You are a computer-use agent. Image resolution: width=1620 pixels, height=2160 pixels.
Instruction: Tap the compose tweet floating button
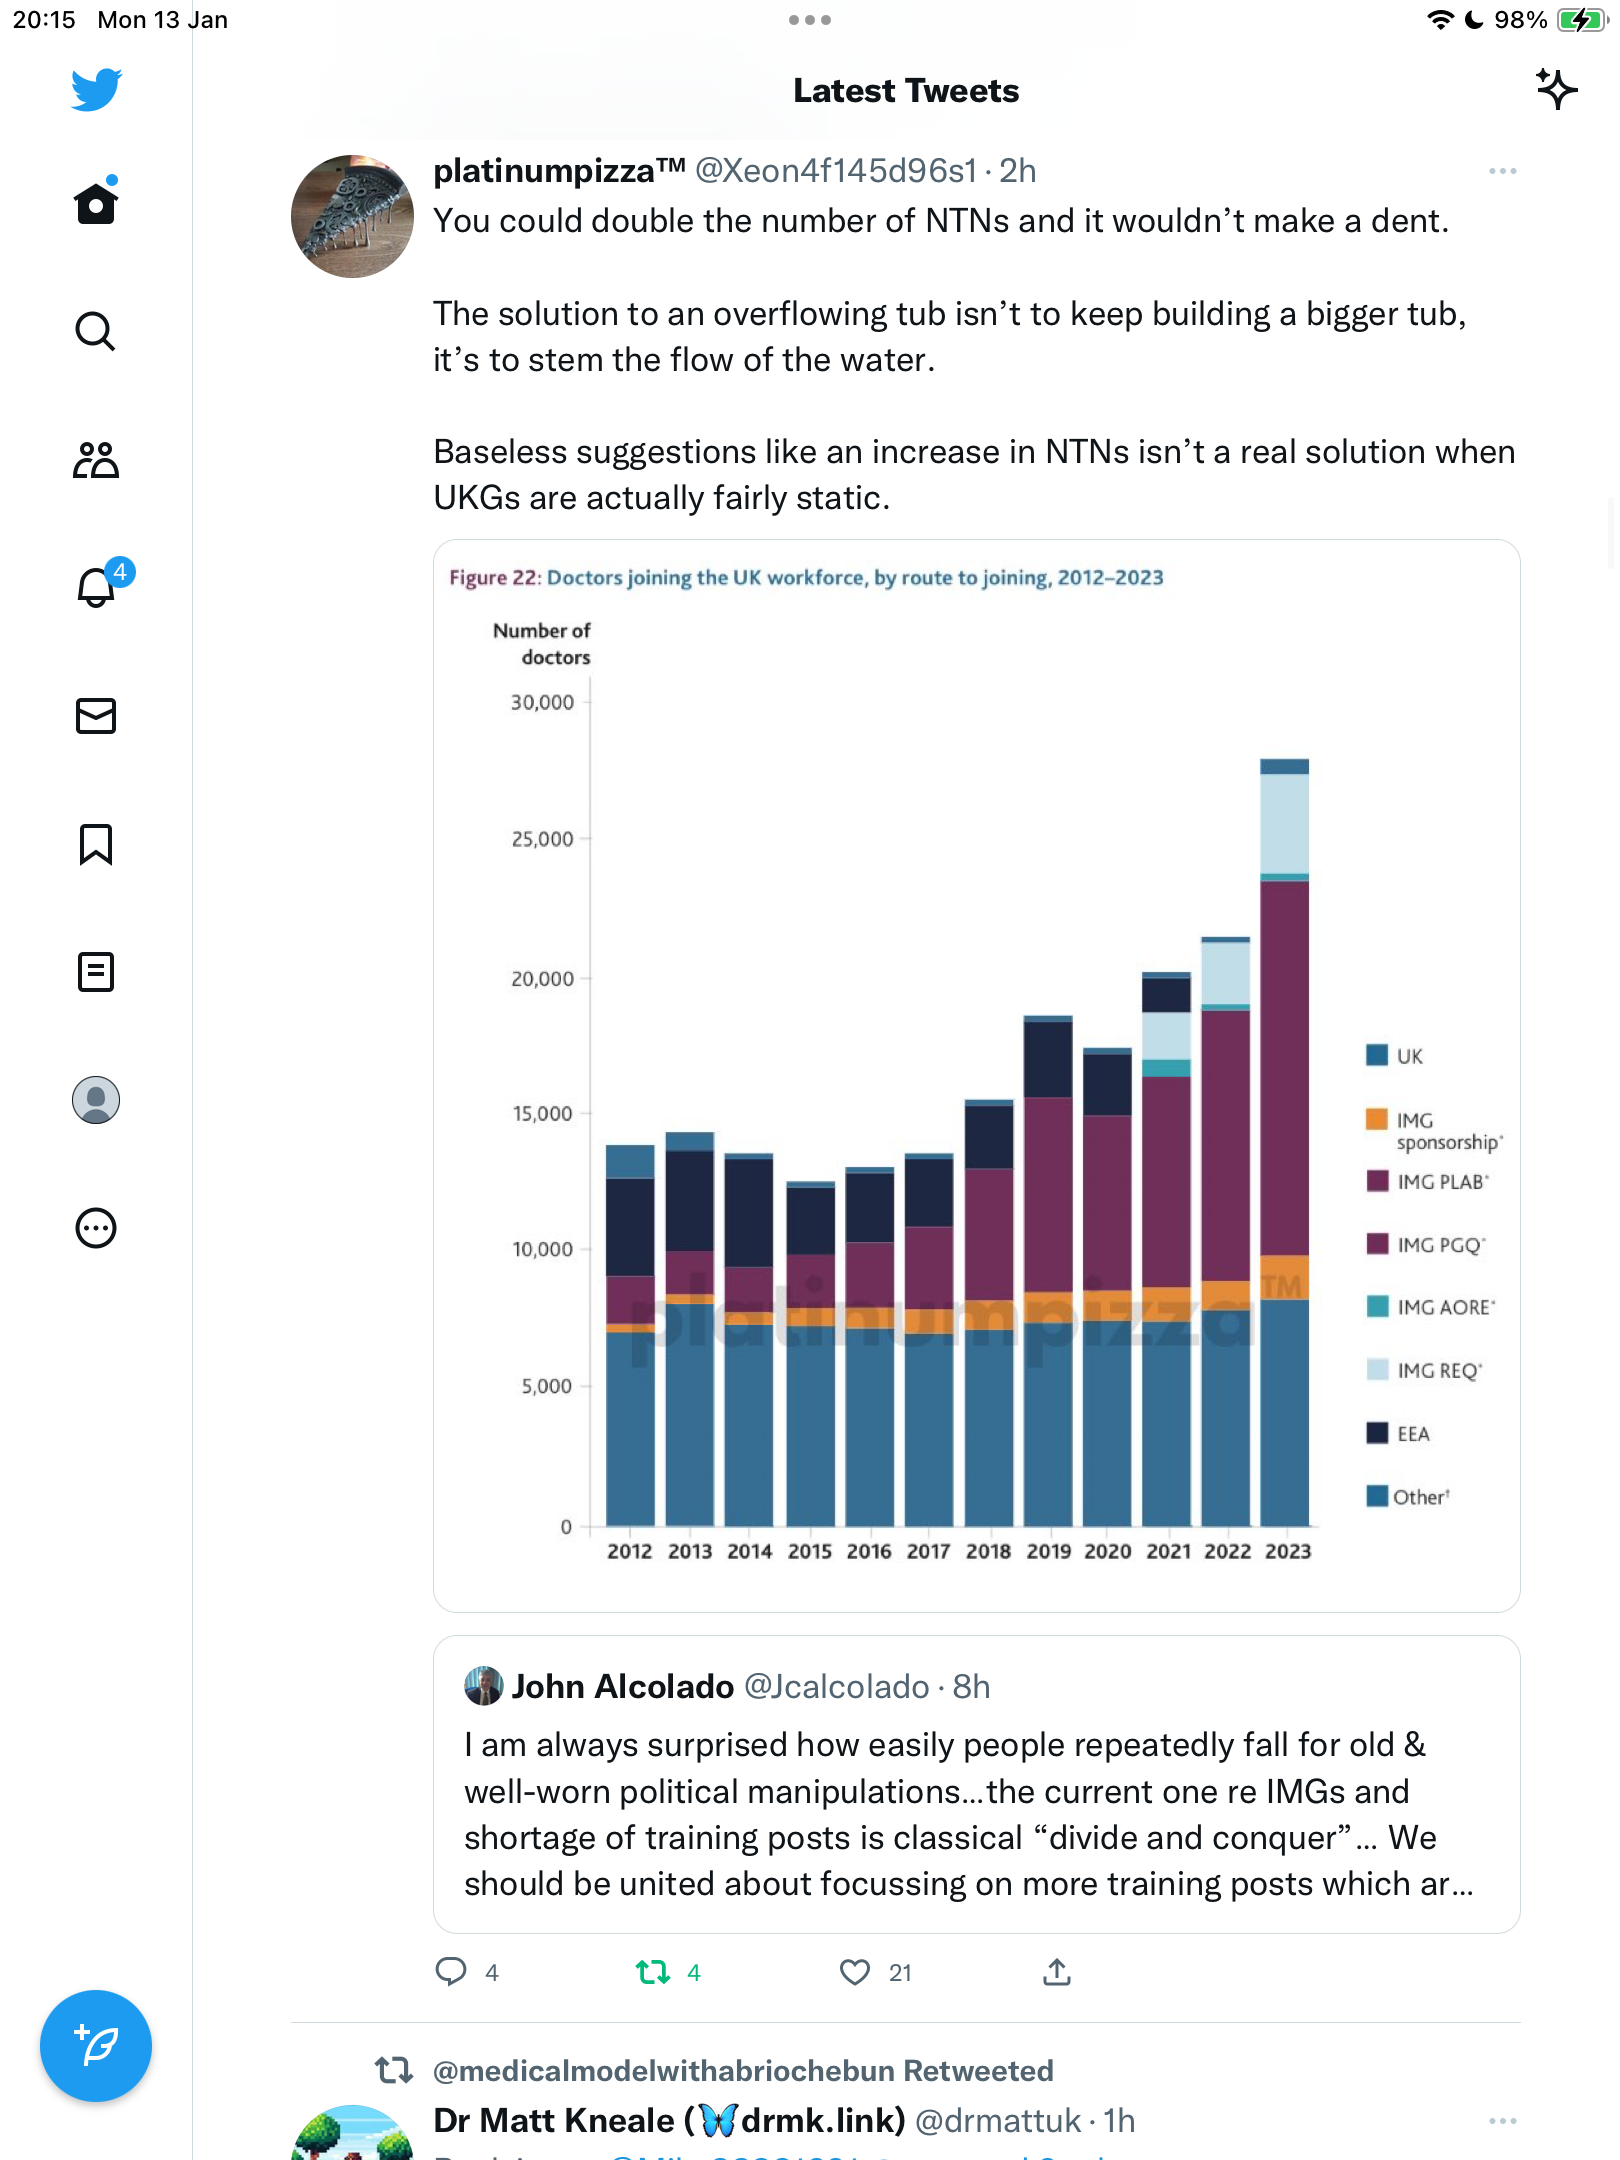point(96,2046)
